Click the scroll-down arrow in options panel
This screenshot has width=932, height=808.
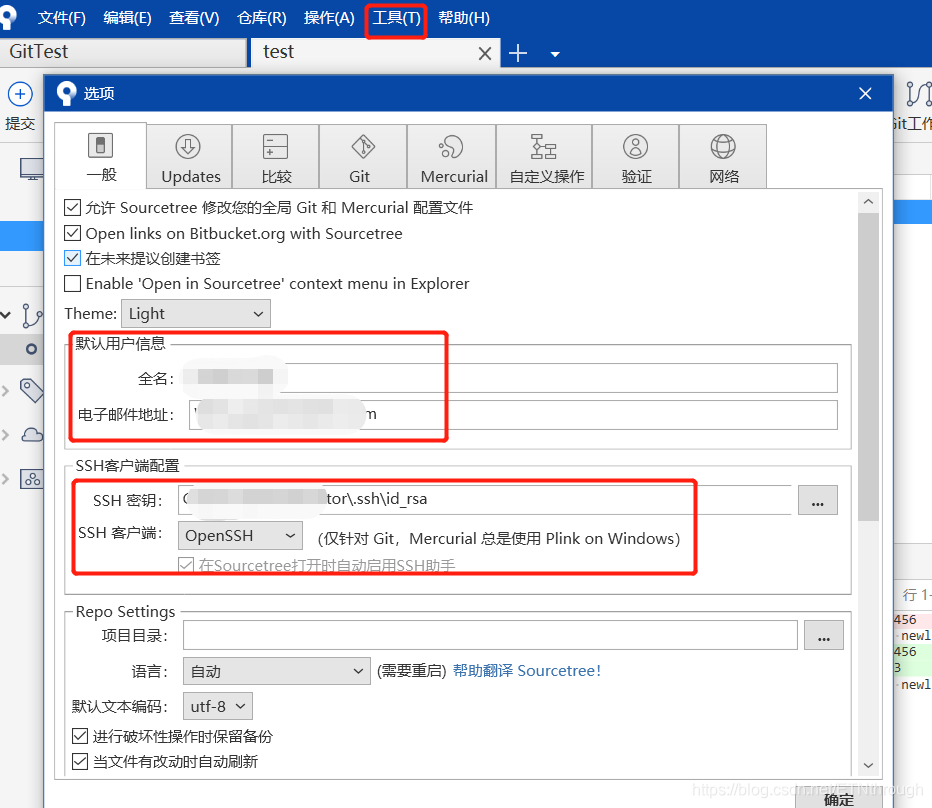click(x=868, y=765)
